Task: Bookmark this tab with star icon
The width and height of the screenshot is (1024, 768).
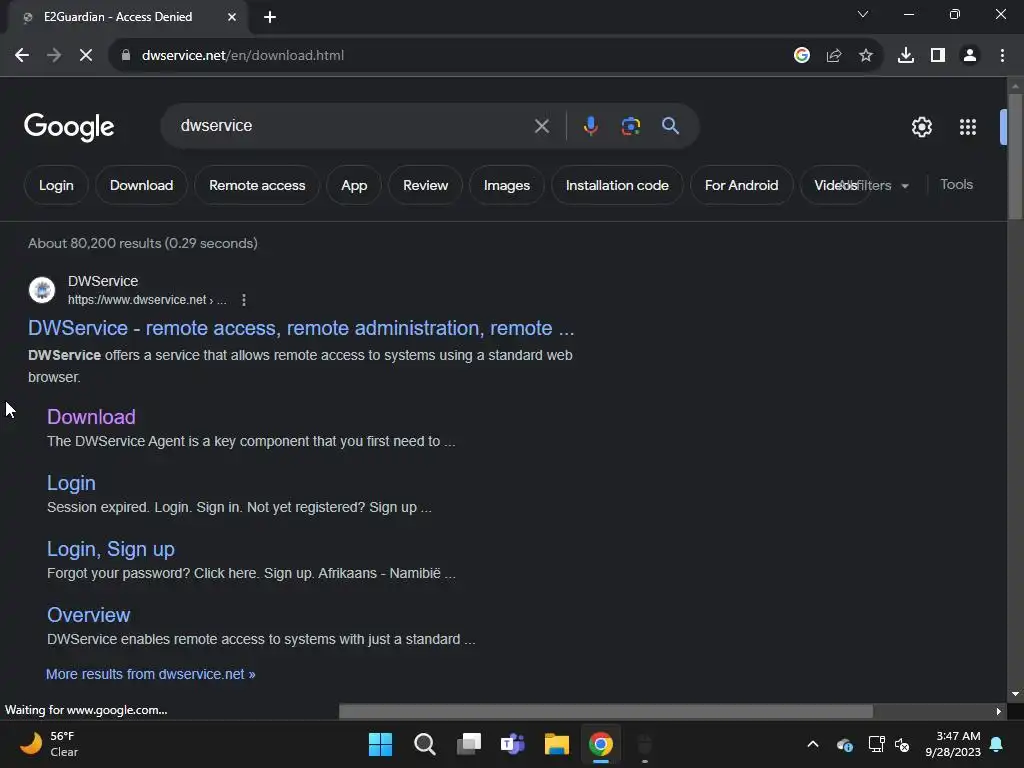Action: 866,56
